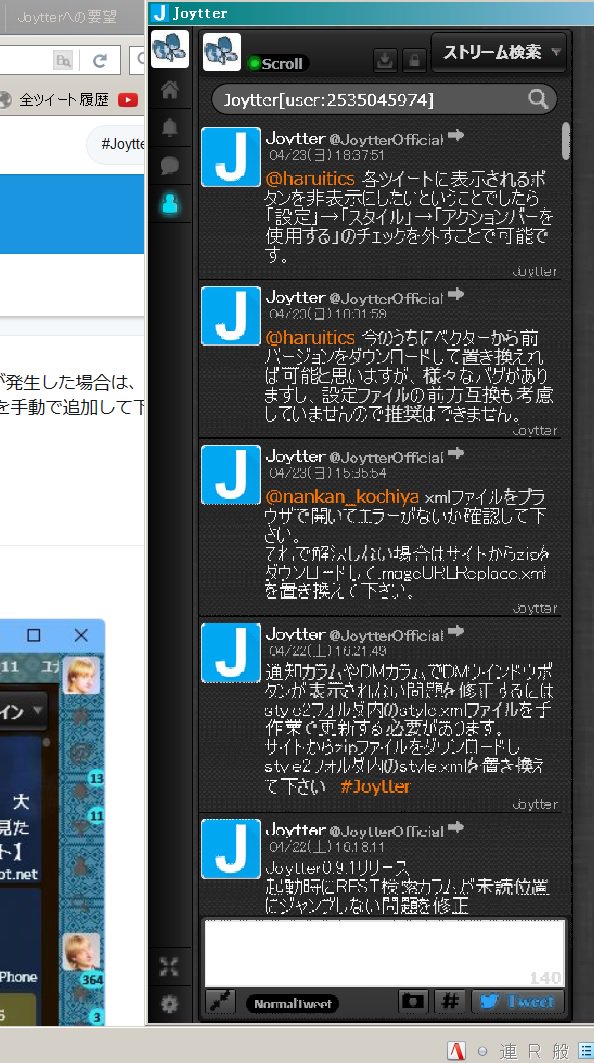Viewport: 594px width, 1063px height.
Task: Click the Joytter[user:2535045974] search field
Action: pos(384,100)
